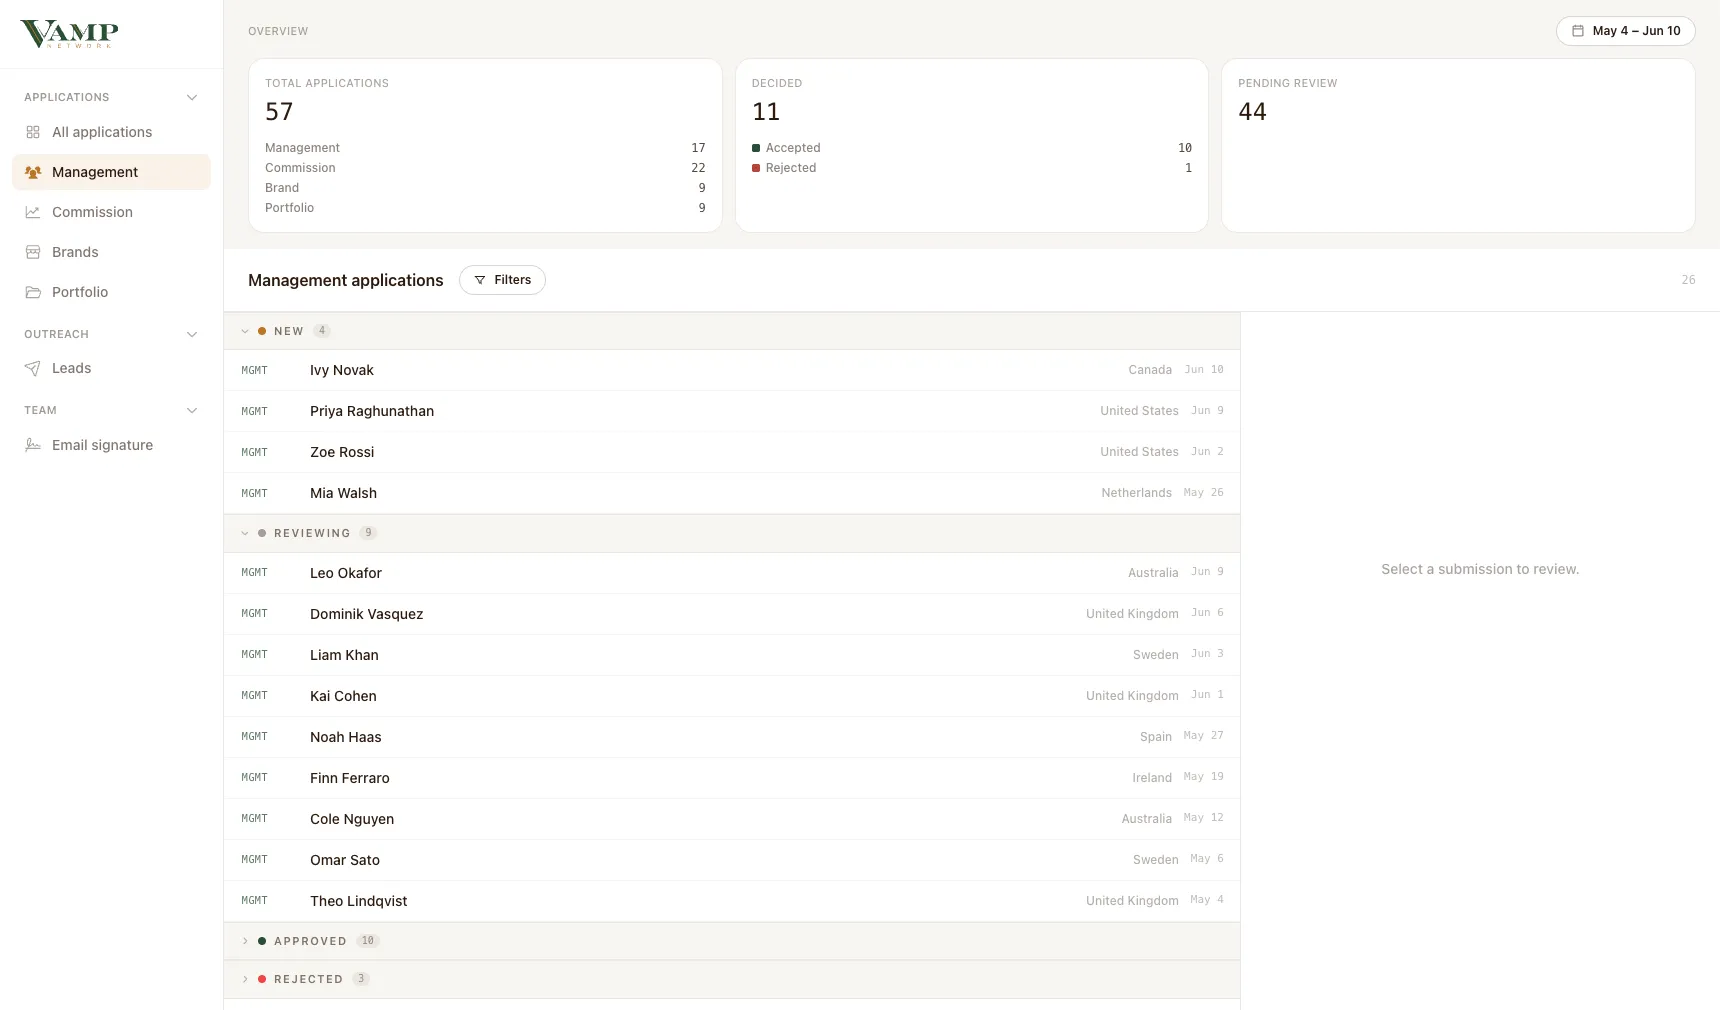Open the Leads page

pyautogui.click(x=111, y=368)
